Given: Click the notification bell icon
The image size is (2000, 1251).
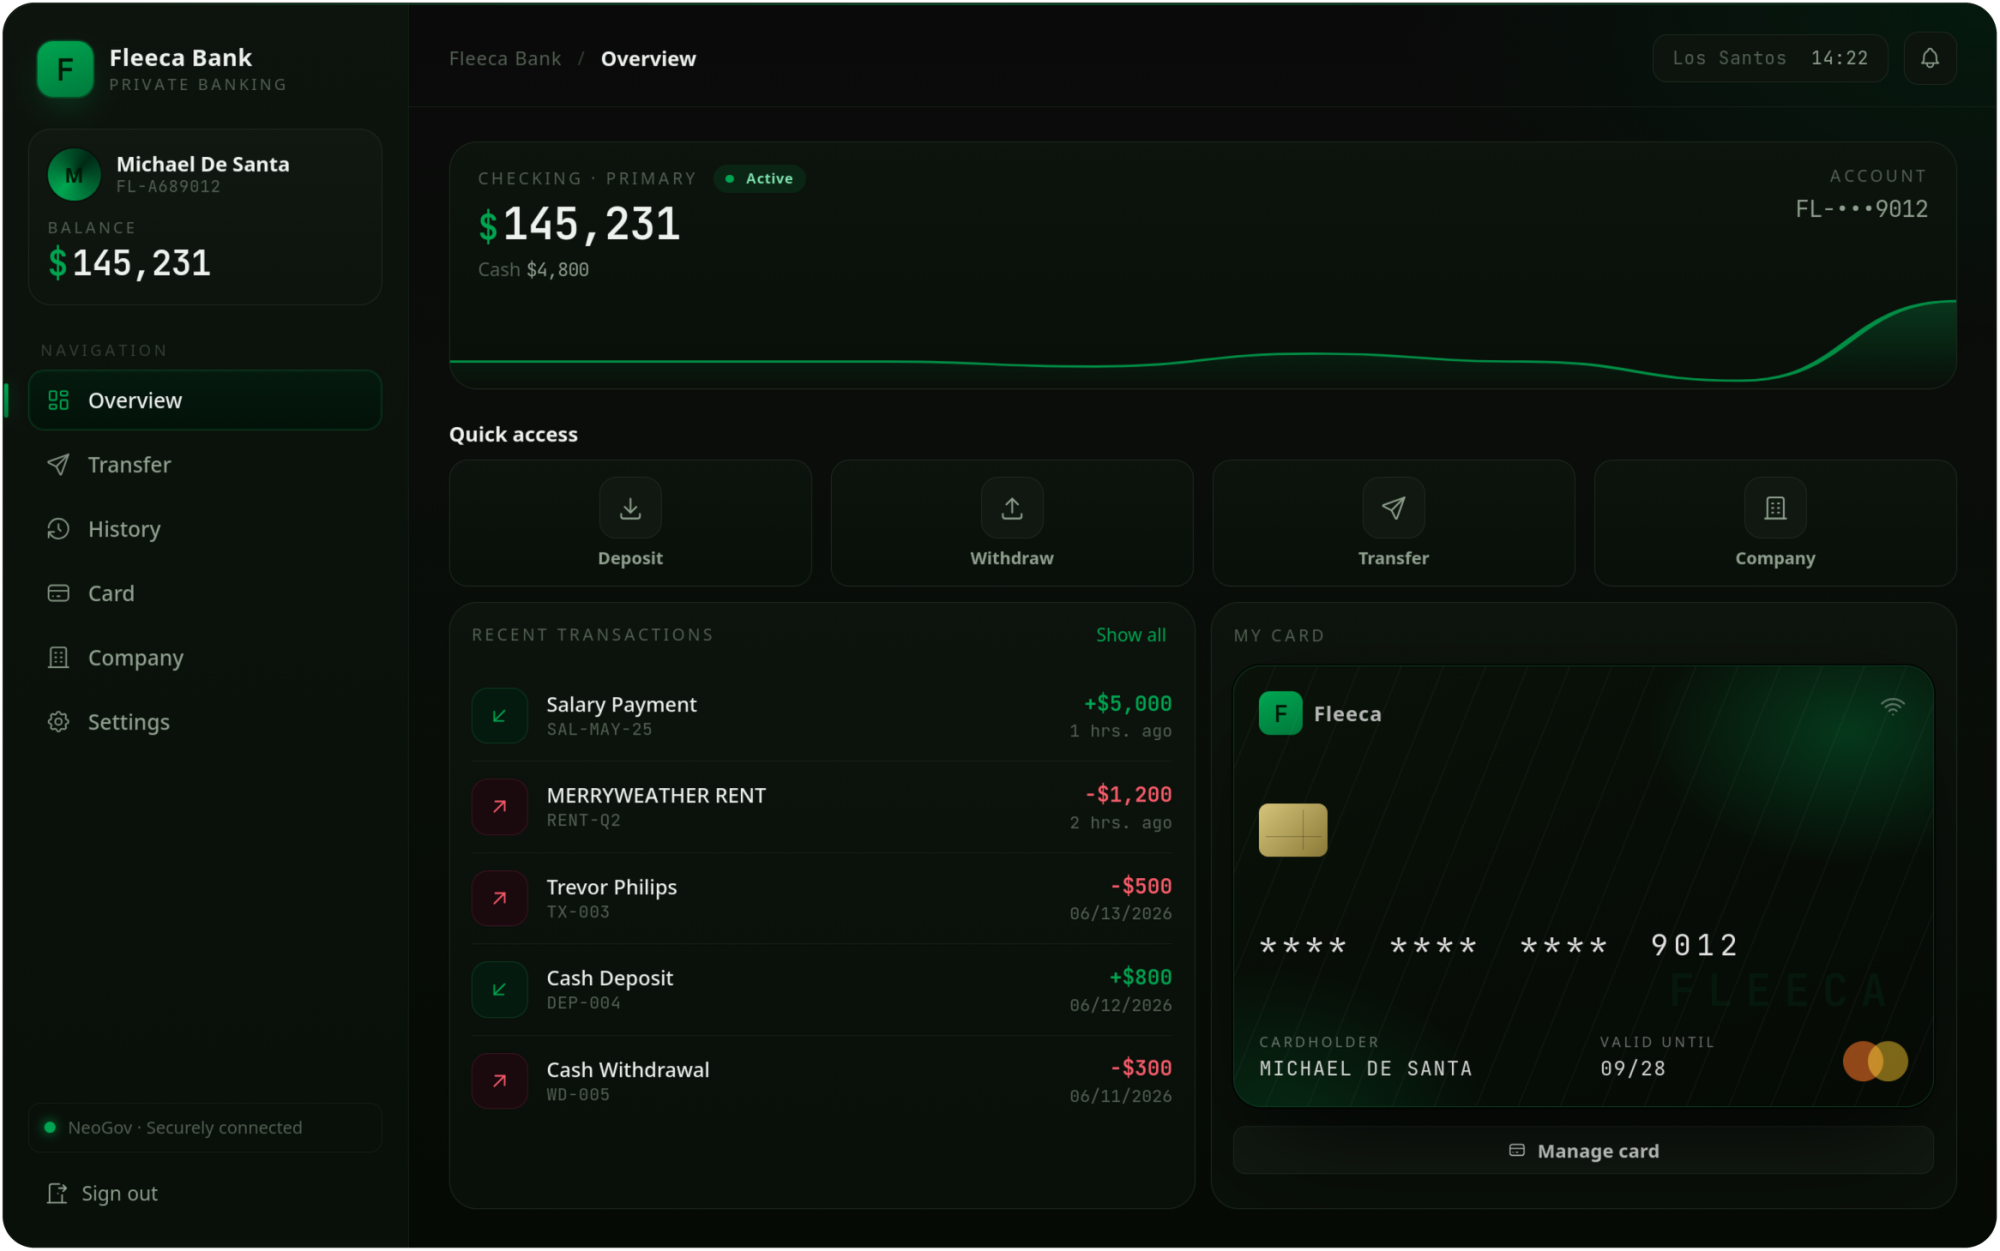Looking at the screenshot, I should click(1929, 58).
